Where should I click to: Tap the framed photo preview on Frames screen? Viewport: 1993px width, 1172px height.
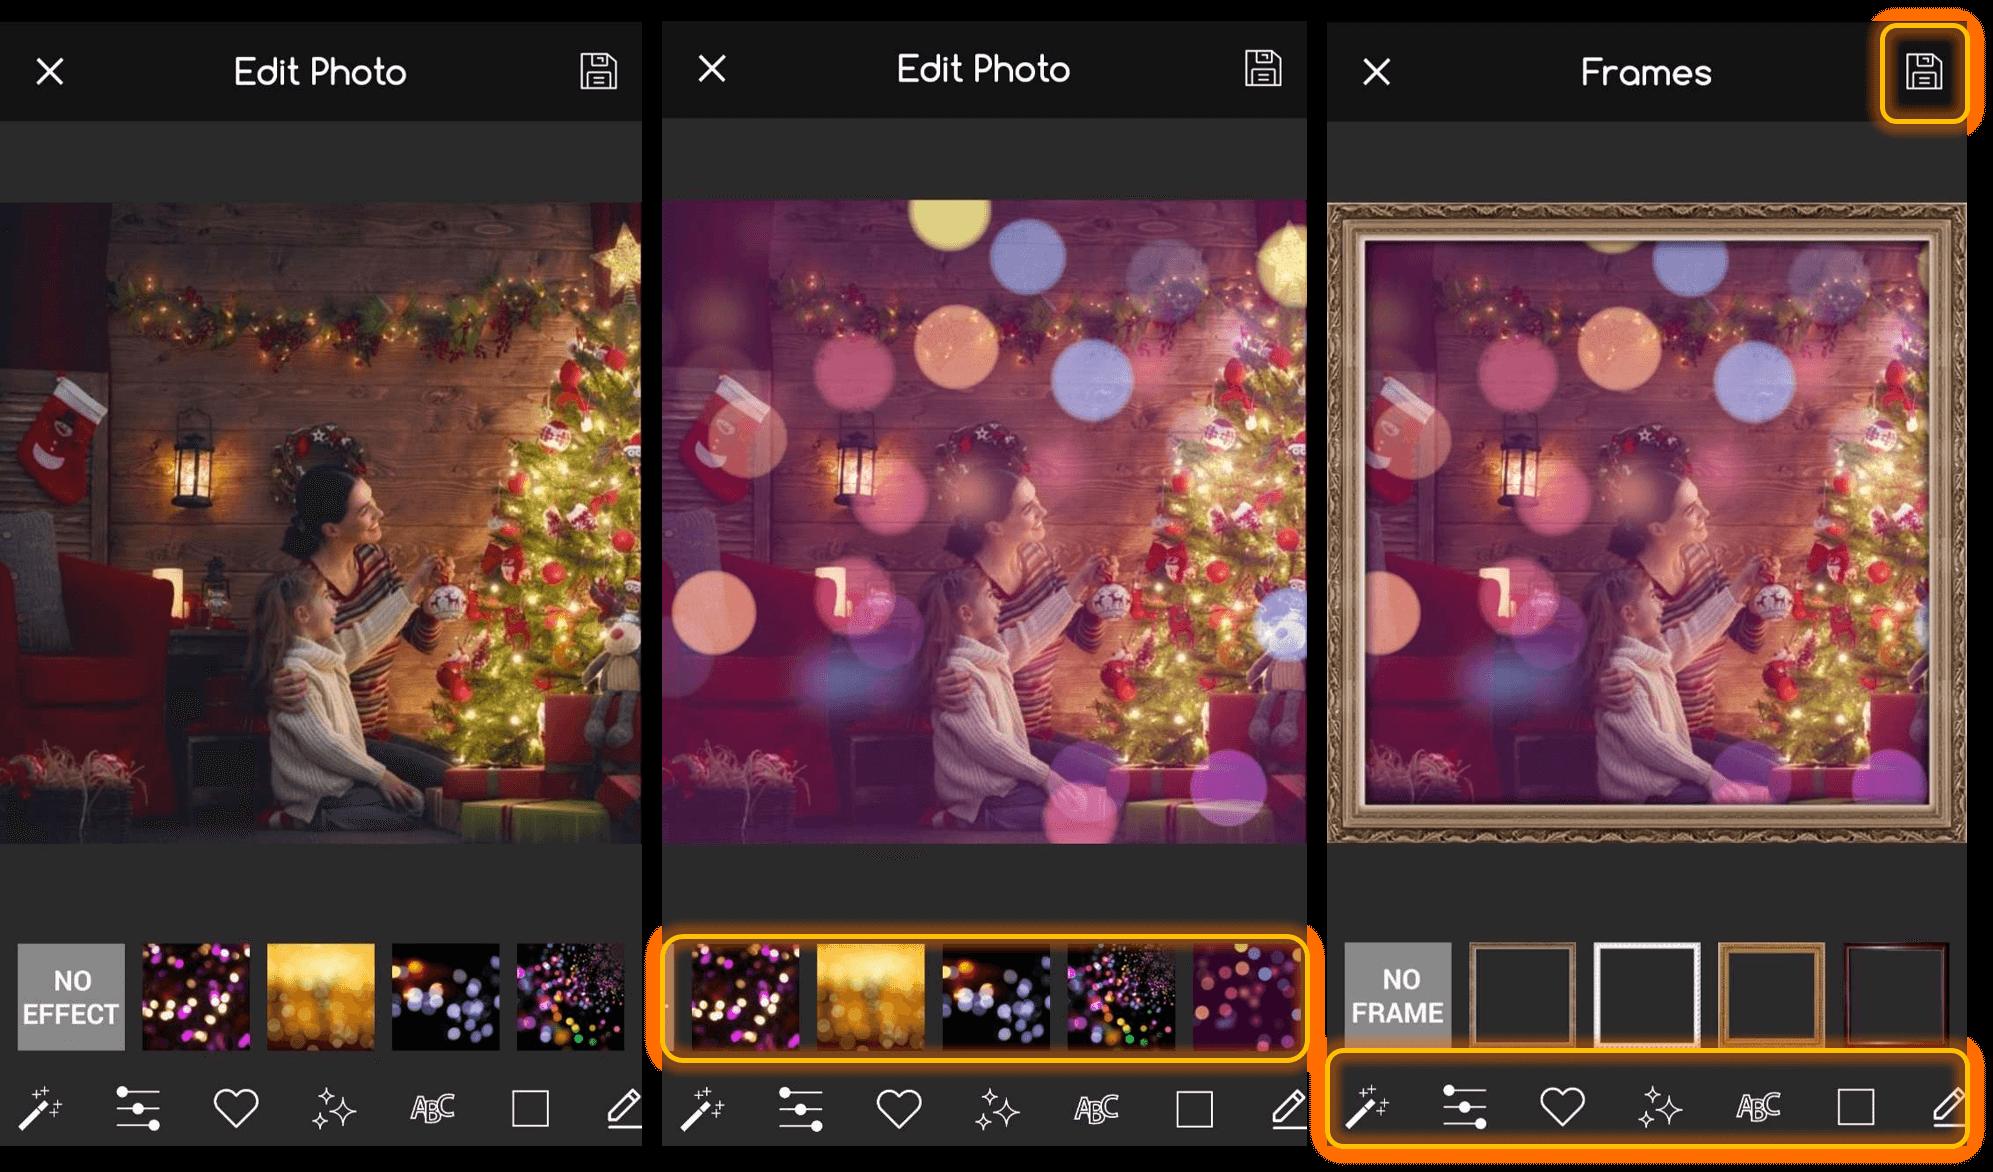(x=1646, y=522)
